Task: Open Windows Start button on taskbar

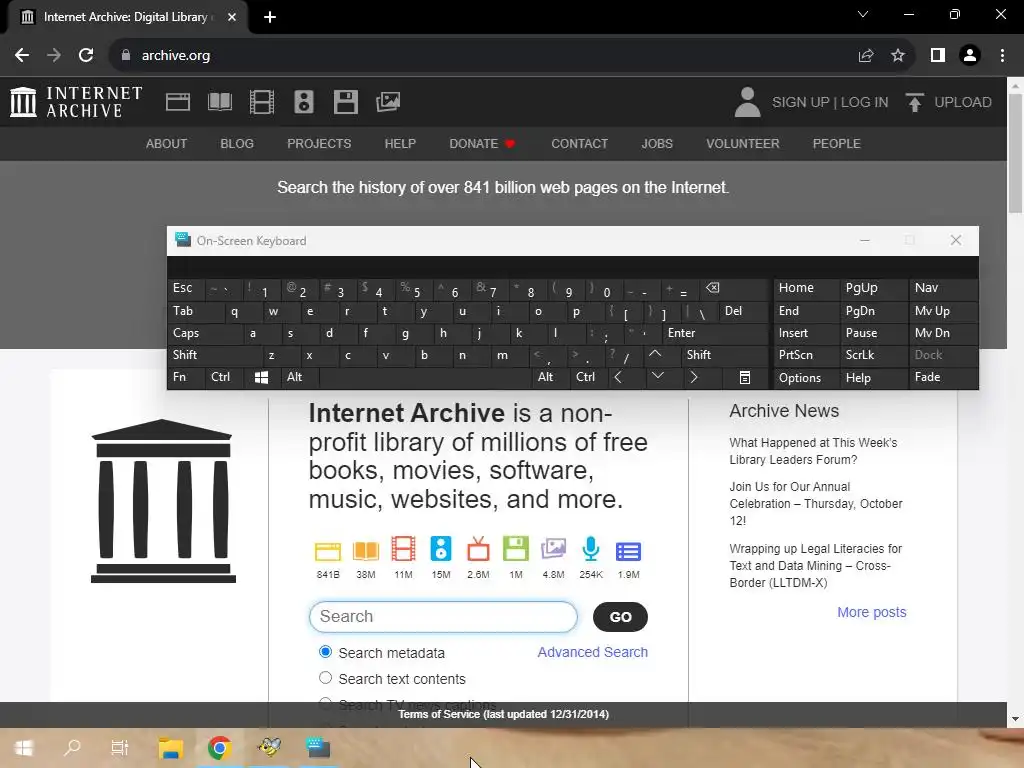Action: click(x=24, y=747)
